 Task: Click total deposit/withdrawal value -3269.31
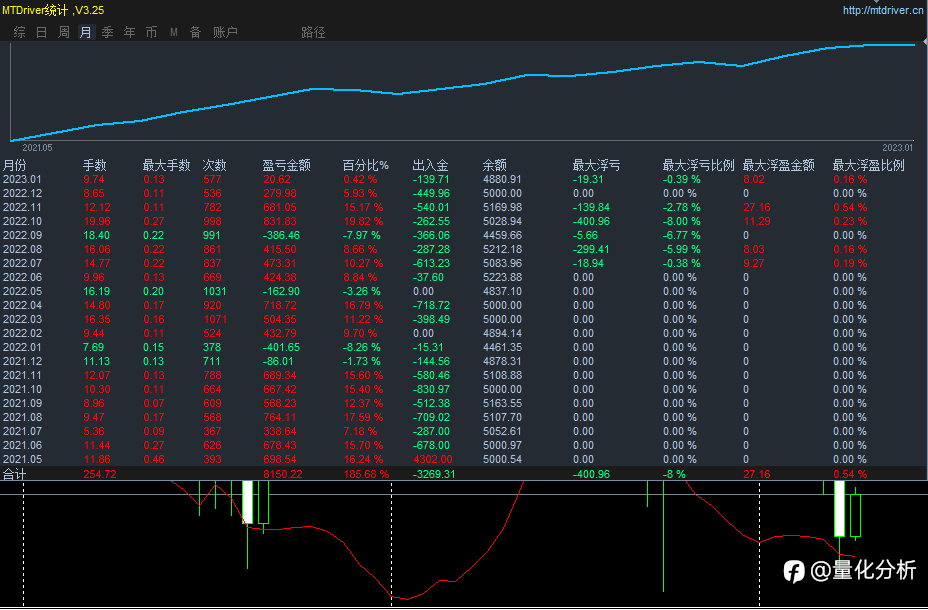[434, 475]
